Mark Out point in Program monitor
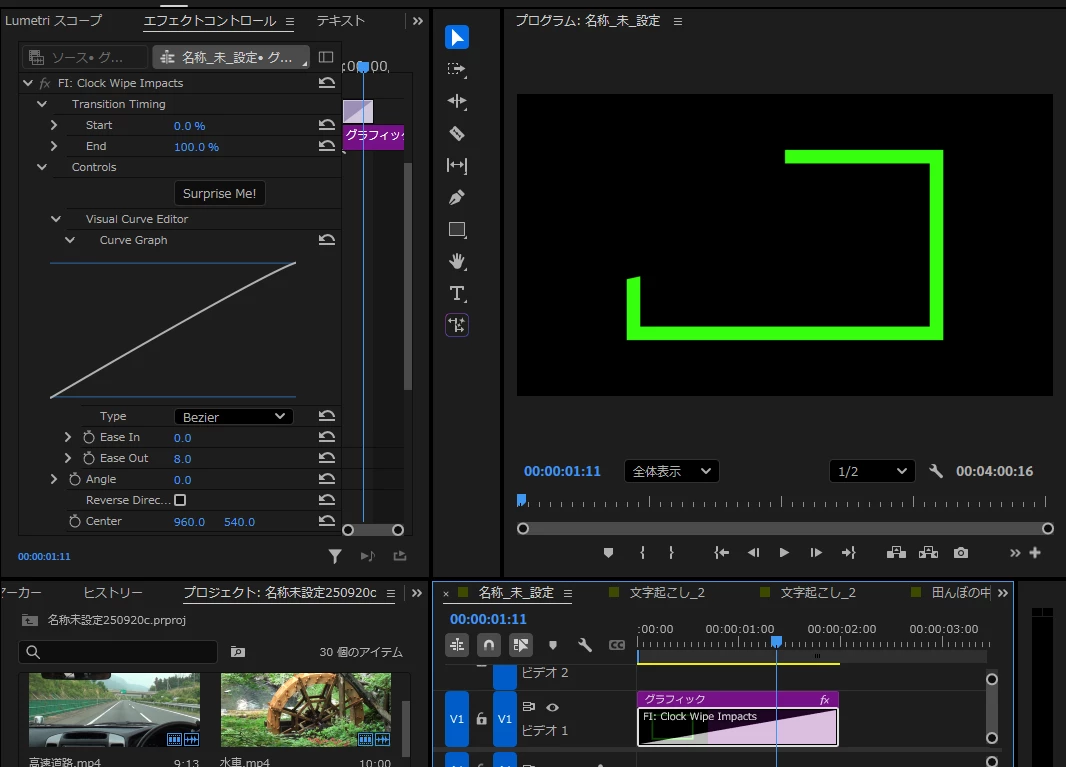Screen dimensions: 1066x767 671,553
